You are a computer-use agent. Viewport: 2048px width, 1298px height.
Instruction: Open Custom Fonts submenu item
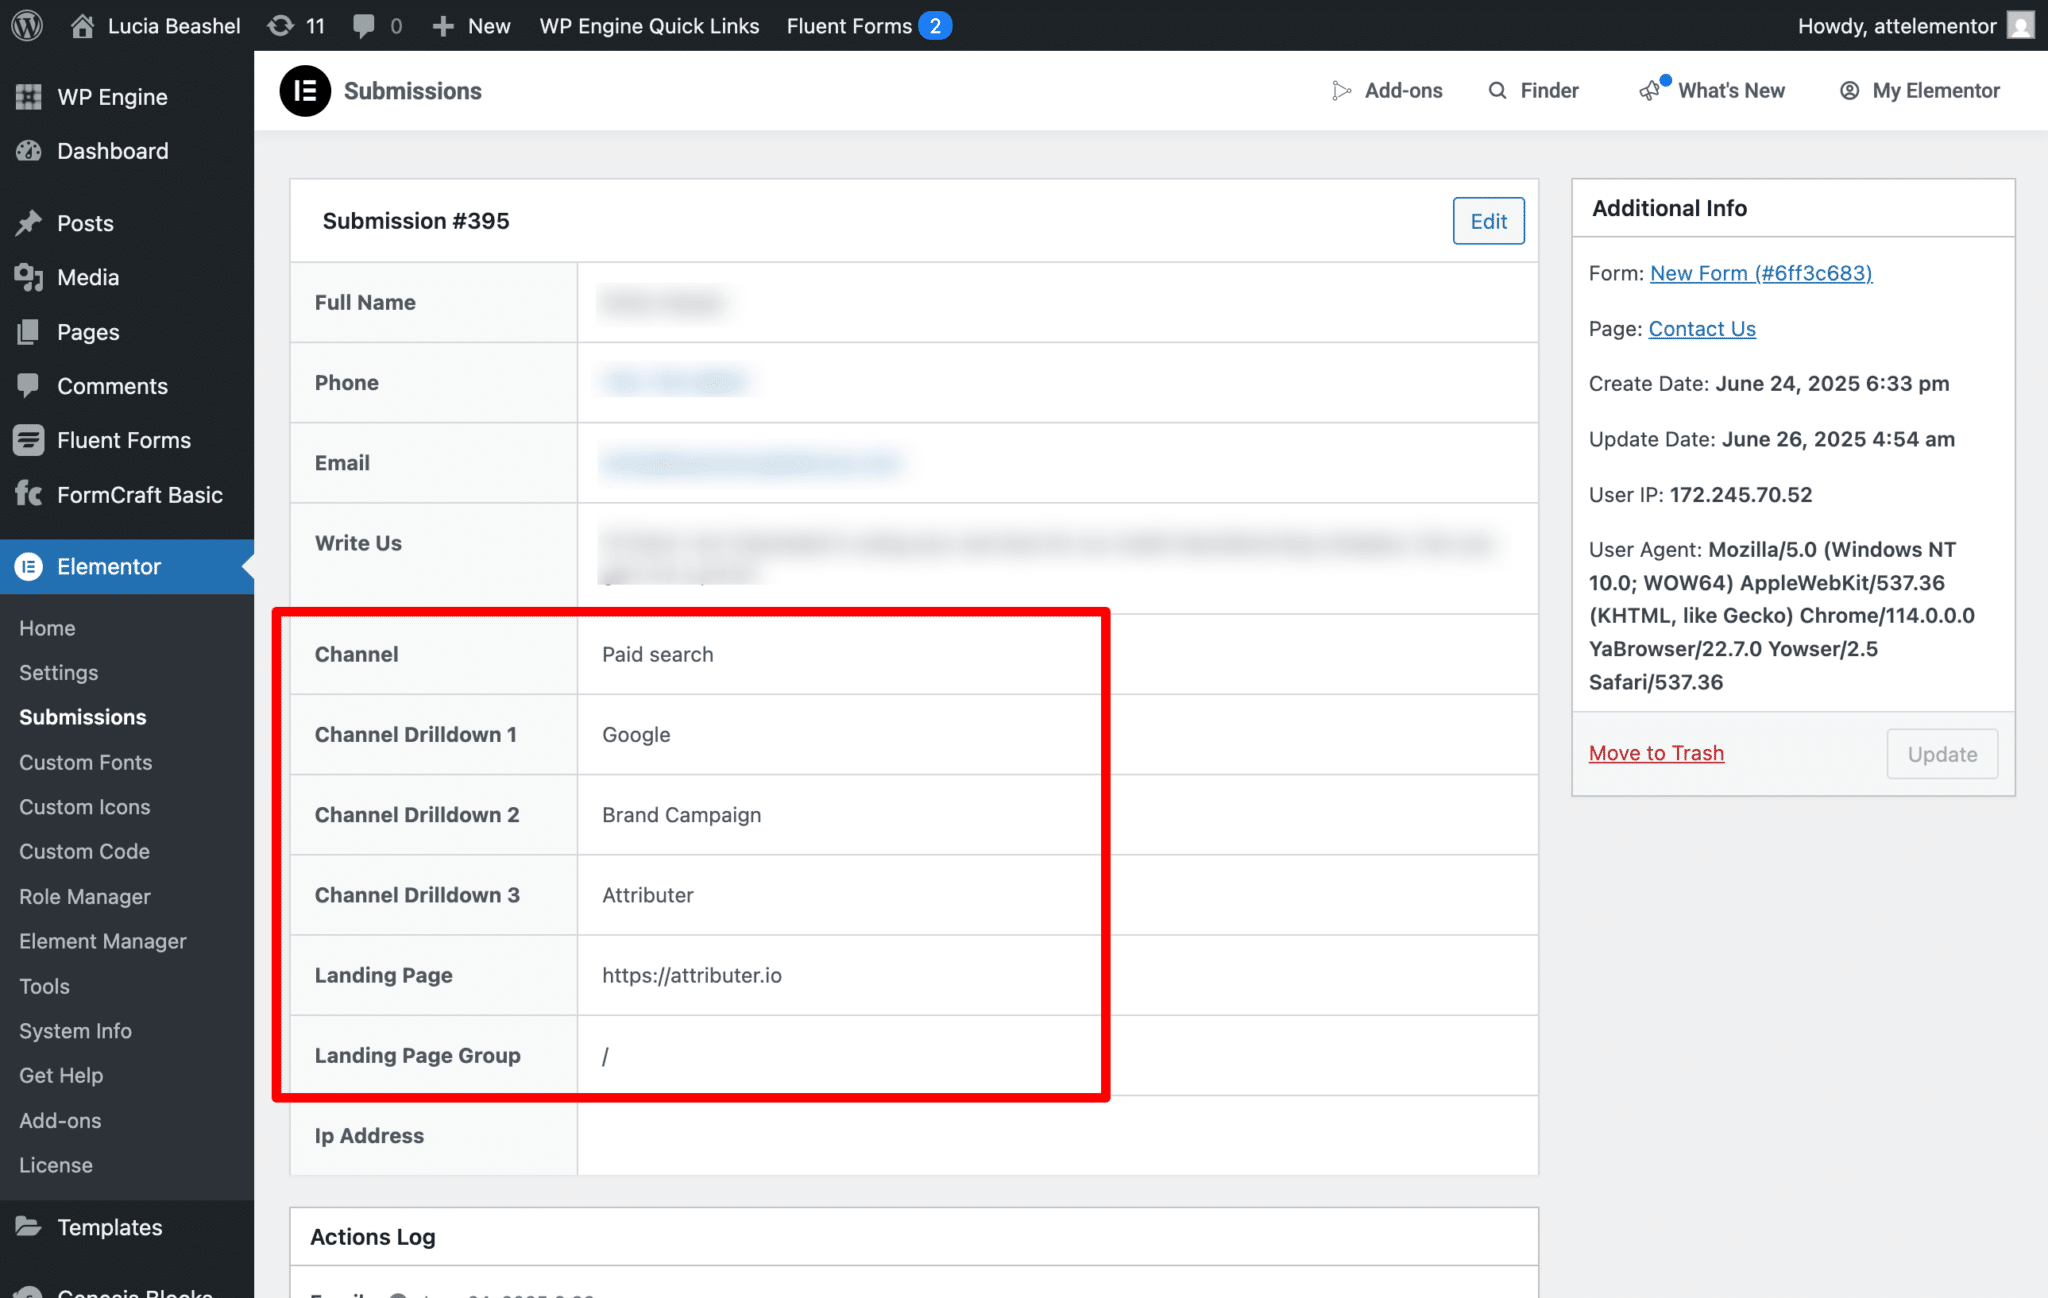coord(85,762)
